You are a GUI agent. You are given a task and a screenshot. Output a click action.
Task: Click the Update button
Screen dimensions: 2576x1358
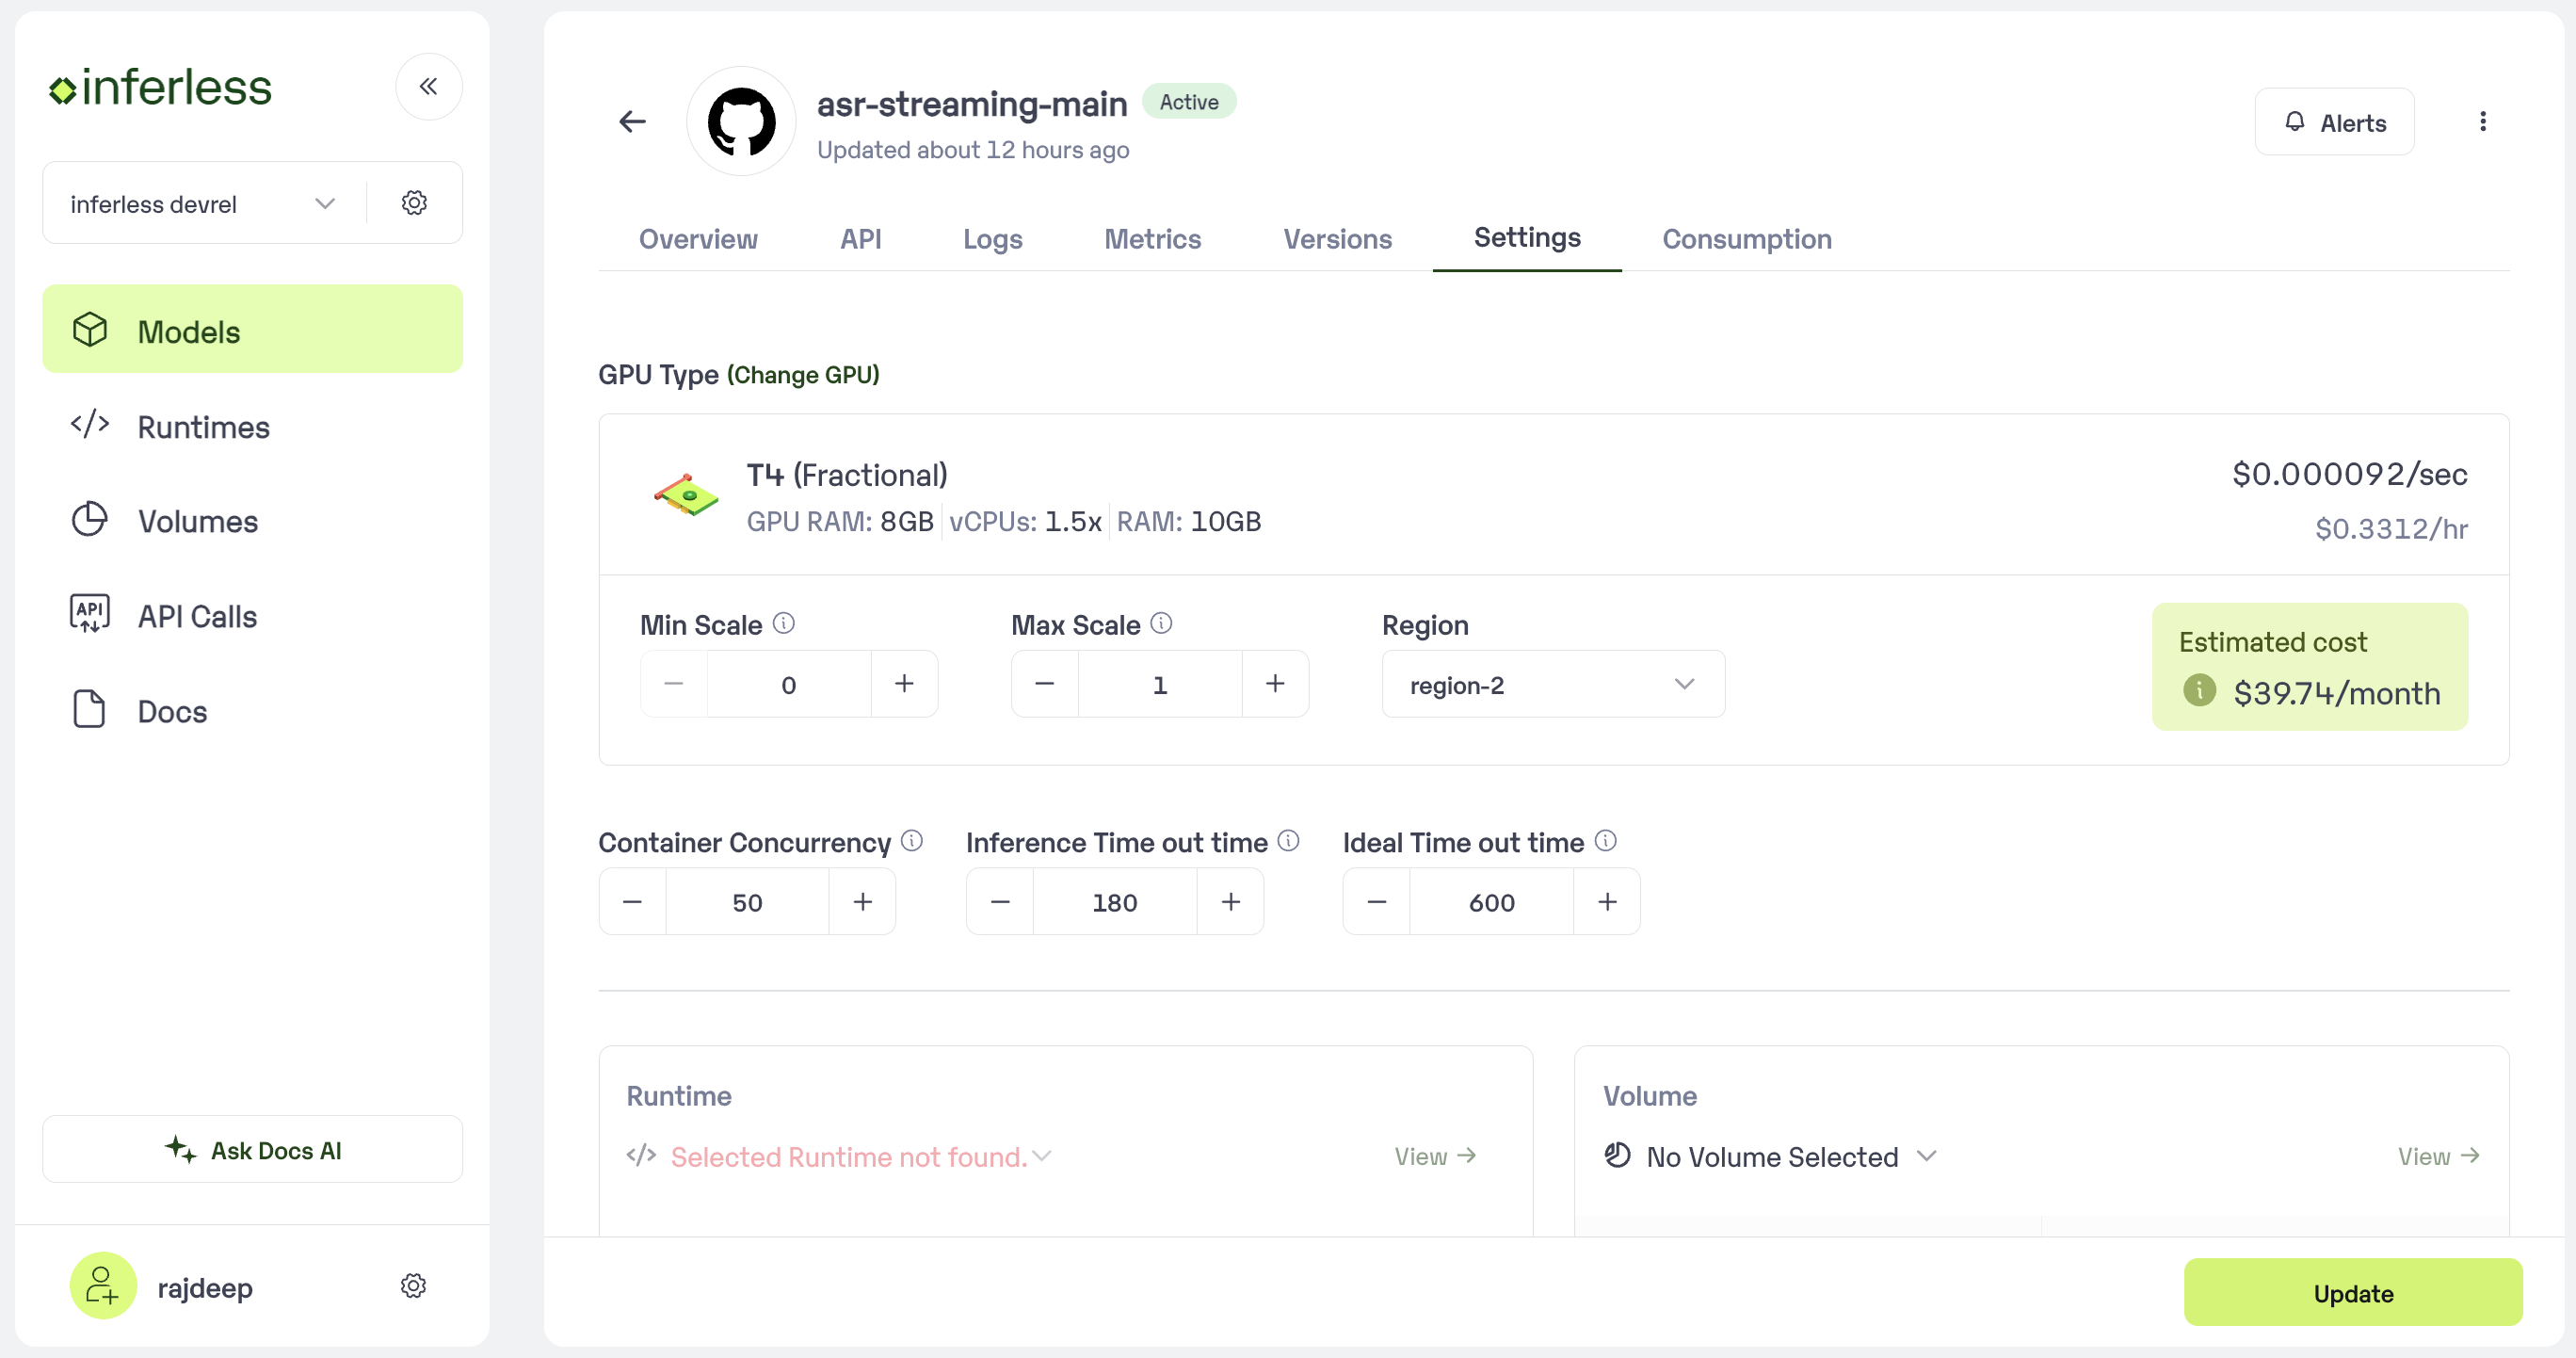click(2352, 1293)
